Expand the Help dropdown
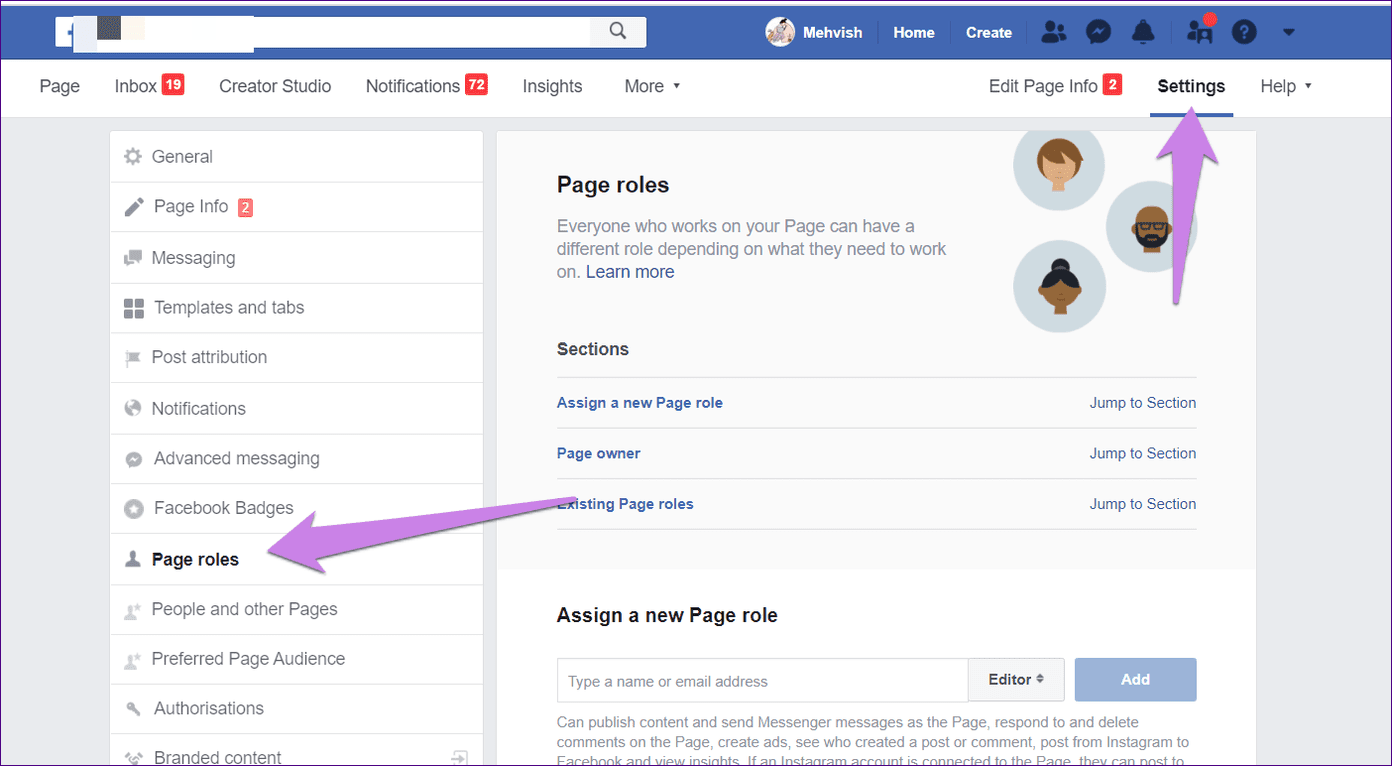The height and width of the screenshot is (766, 1392). pyautogui.click(x=1286, y=86)
